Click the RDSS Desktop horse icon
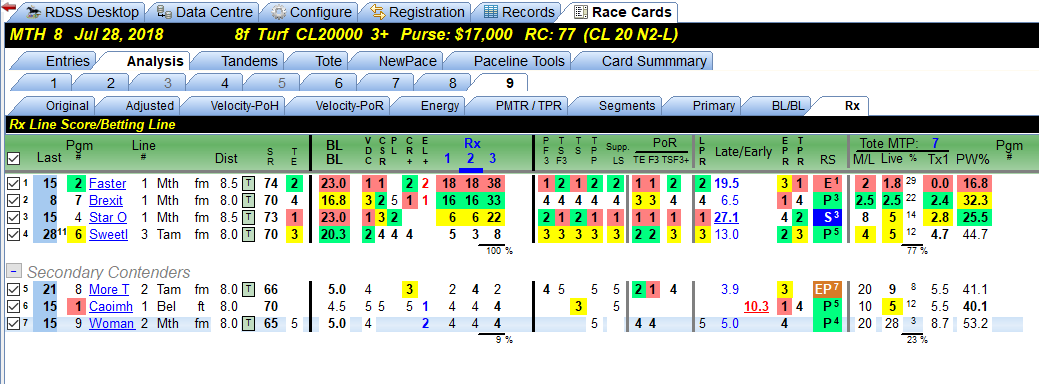Screen dimensions: 1039x384 click(x=34, y=12)
